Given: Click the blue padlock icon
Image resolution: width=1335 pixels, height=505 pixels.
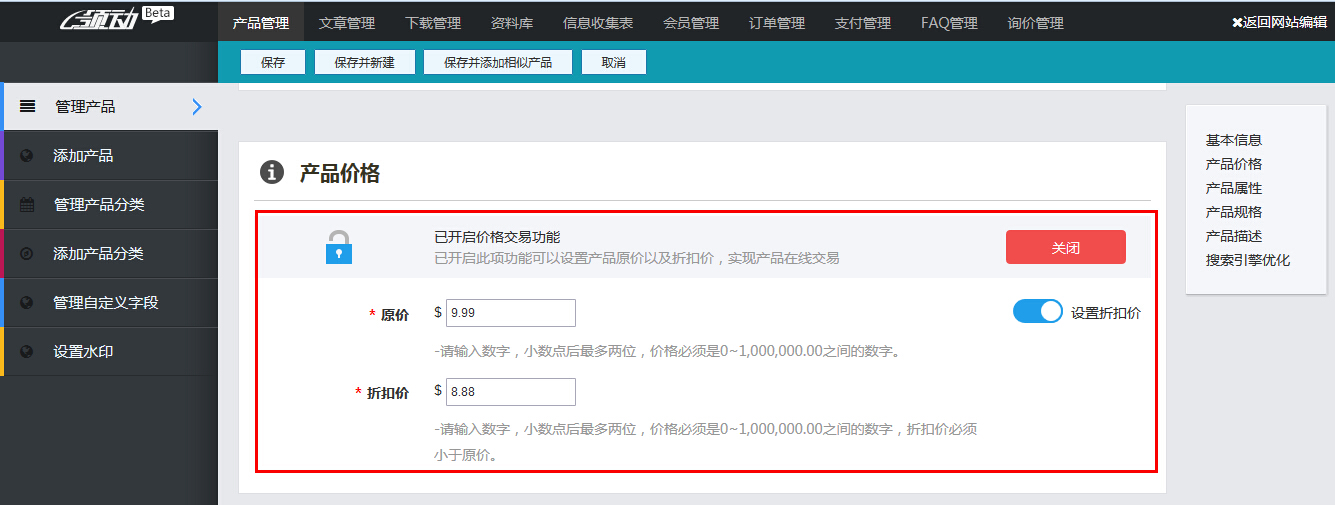Looking at the screenshot, I should [x=339, y=247].
